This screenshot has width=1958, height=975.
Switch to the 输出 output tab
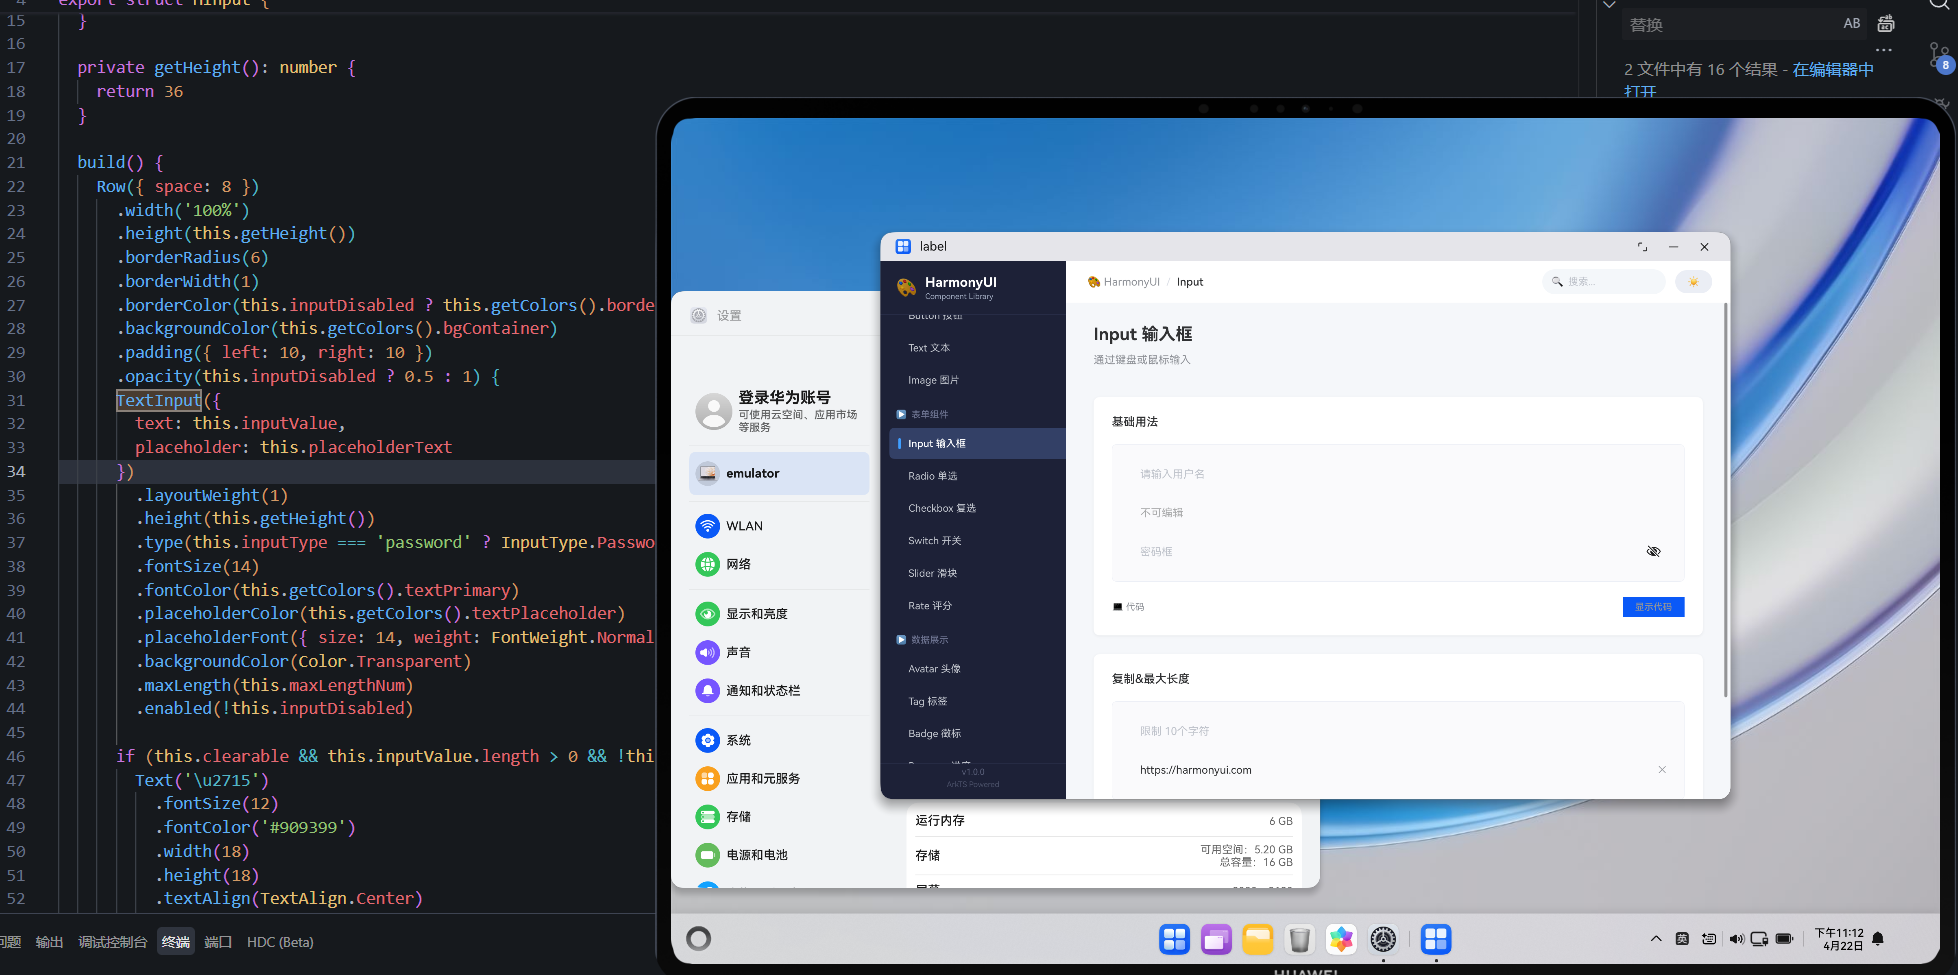click(x=49, y=942)
